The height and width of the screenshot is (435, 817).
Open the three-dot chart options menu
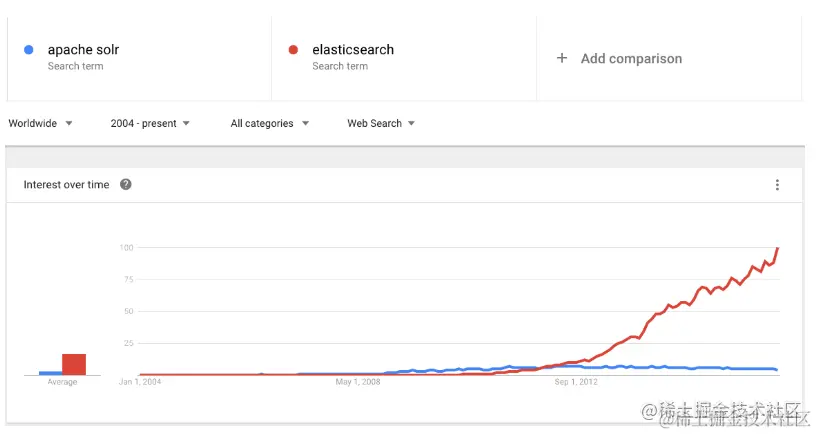[777, 185]
